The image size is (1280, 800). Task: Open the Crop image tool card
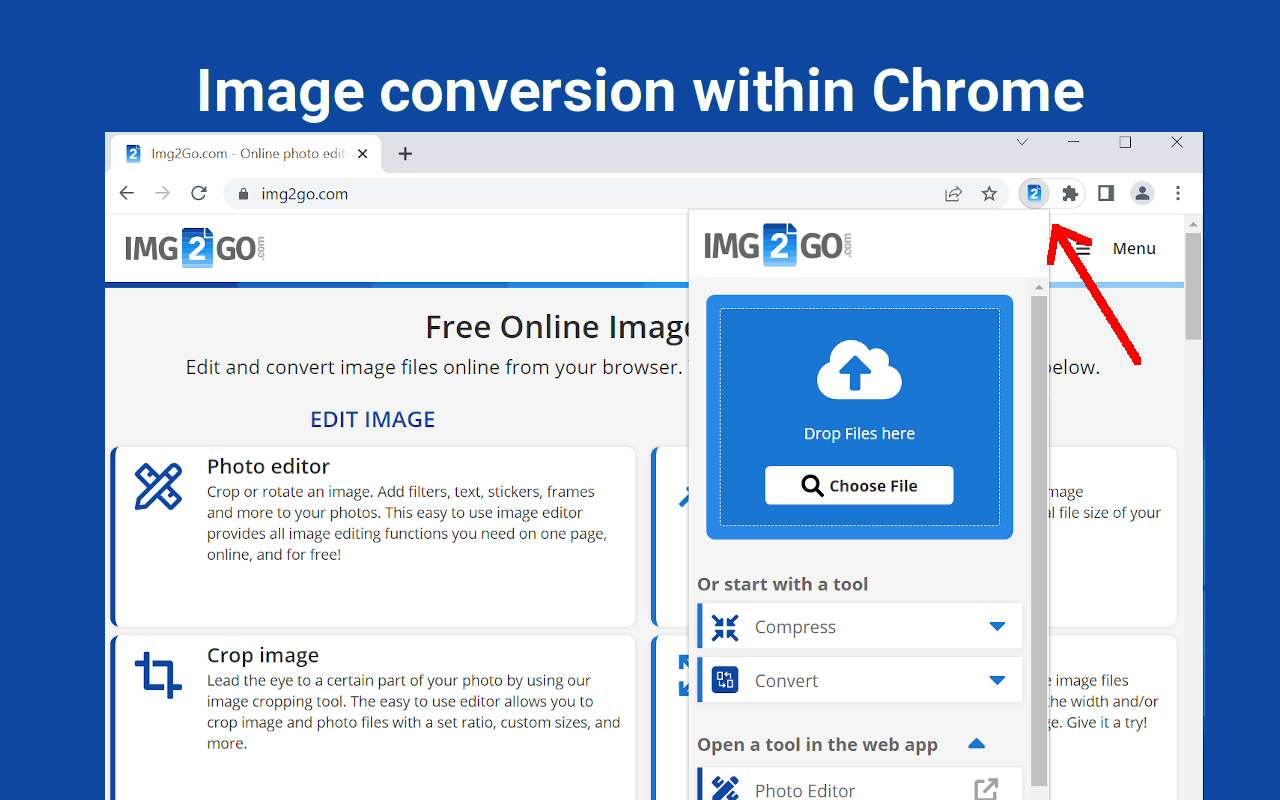(x=374, y=718)
